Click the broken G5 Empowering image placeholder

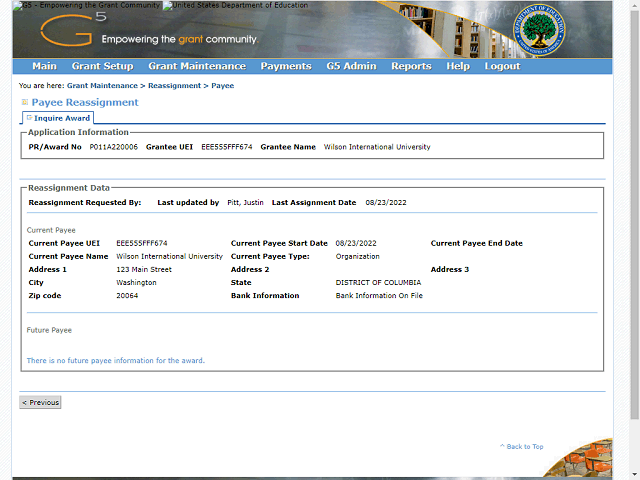90,5
